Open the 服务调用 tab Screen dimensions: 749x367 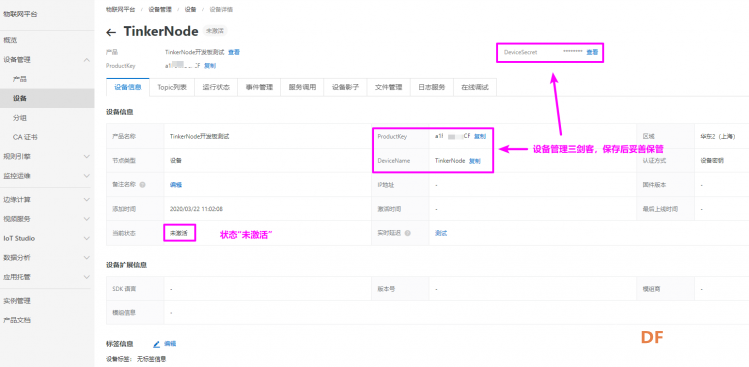(302, 87)
